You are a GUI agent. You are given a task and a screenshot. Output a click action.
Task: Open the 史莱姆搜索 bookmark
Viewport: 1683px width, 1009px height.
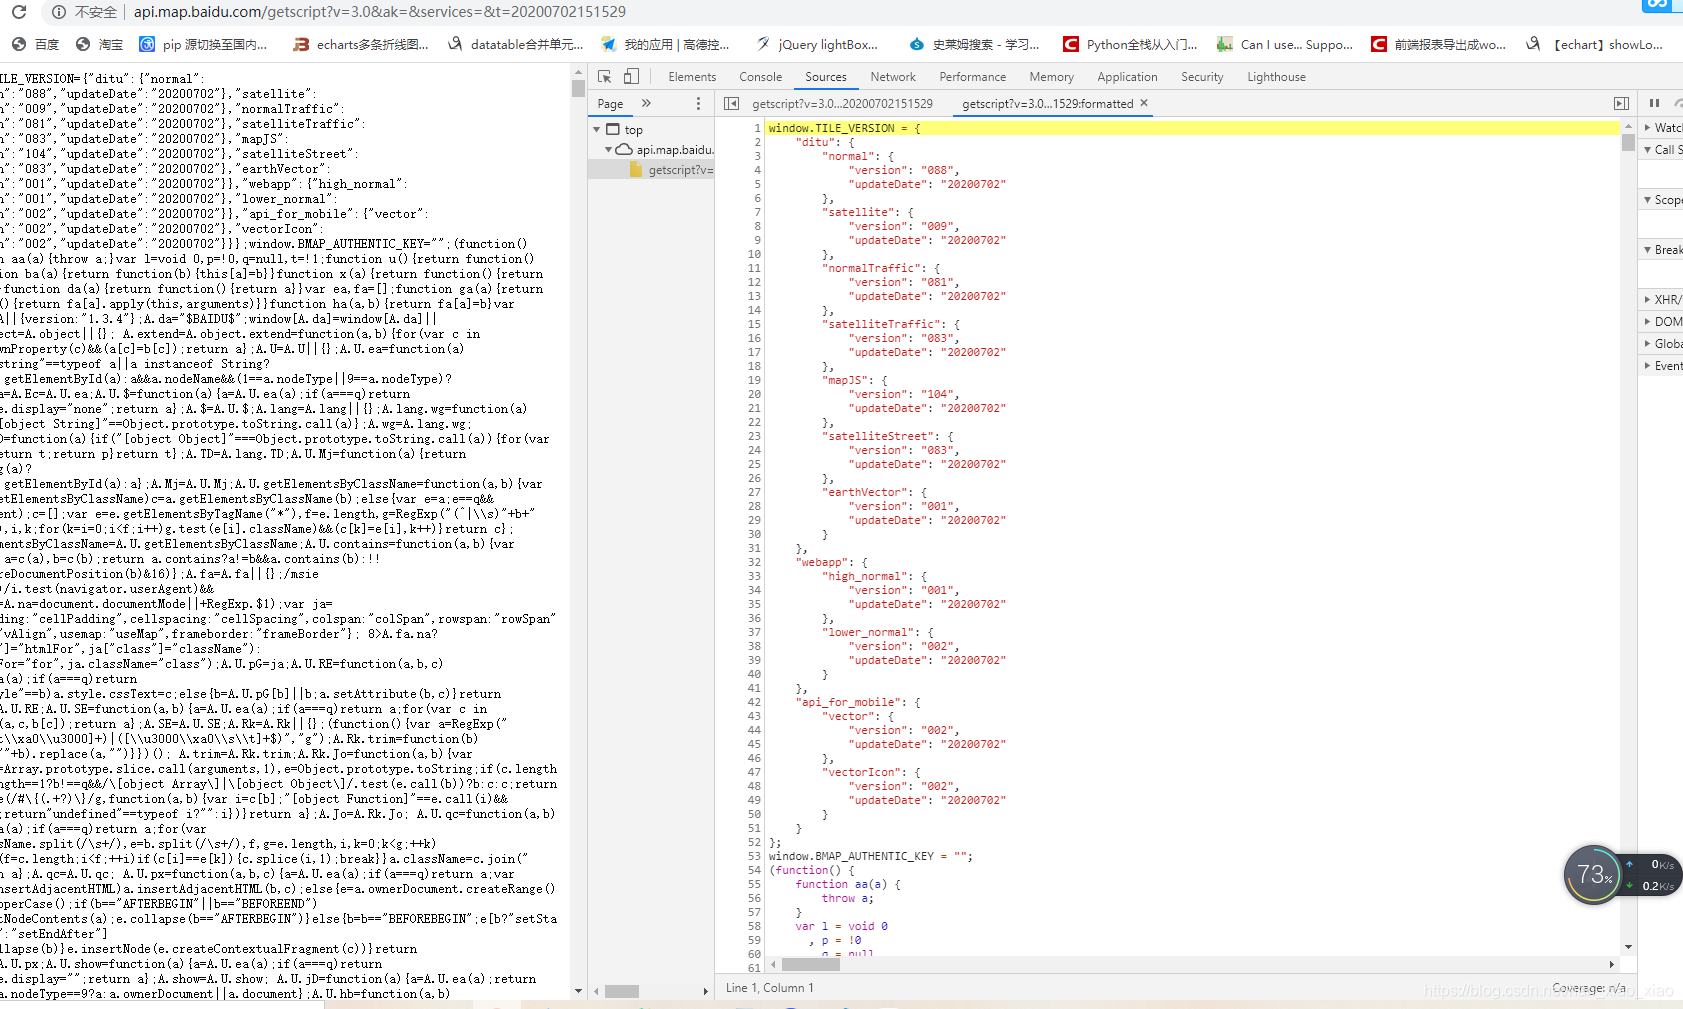tap(975, 44)
